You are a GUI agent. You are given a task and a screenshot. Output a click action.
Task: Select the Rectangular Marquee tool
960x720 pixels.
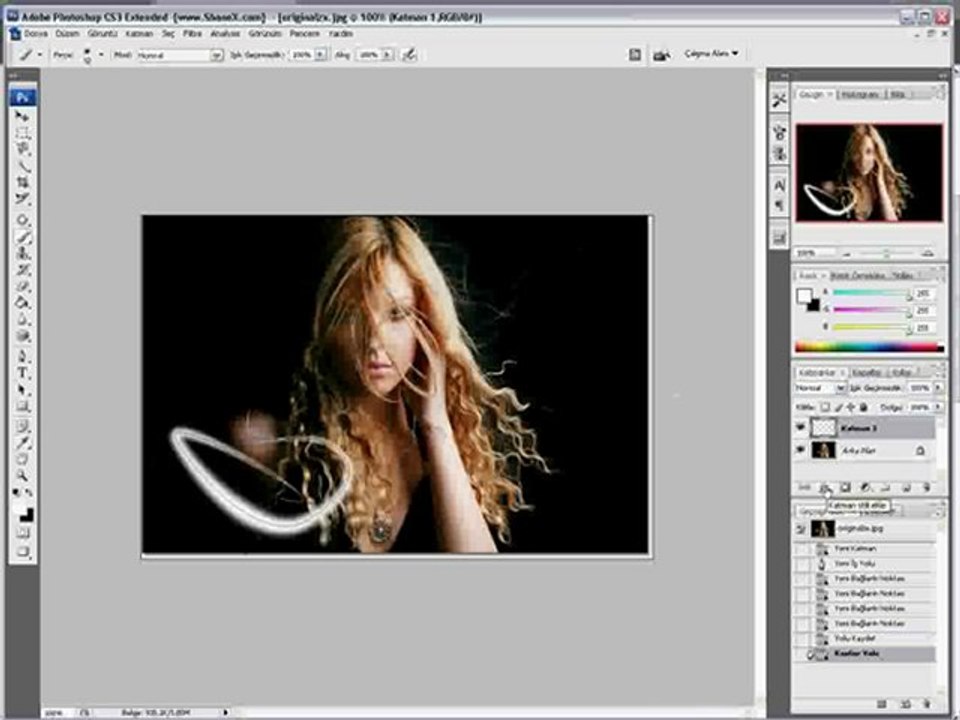tap(22, 133)
